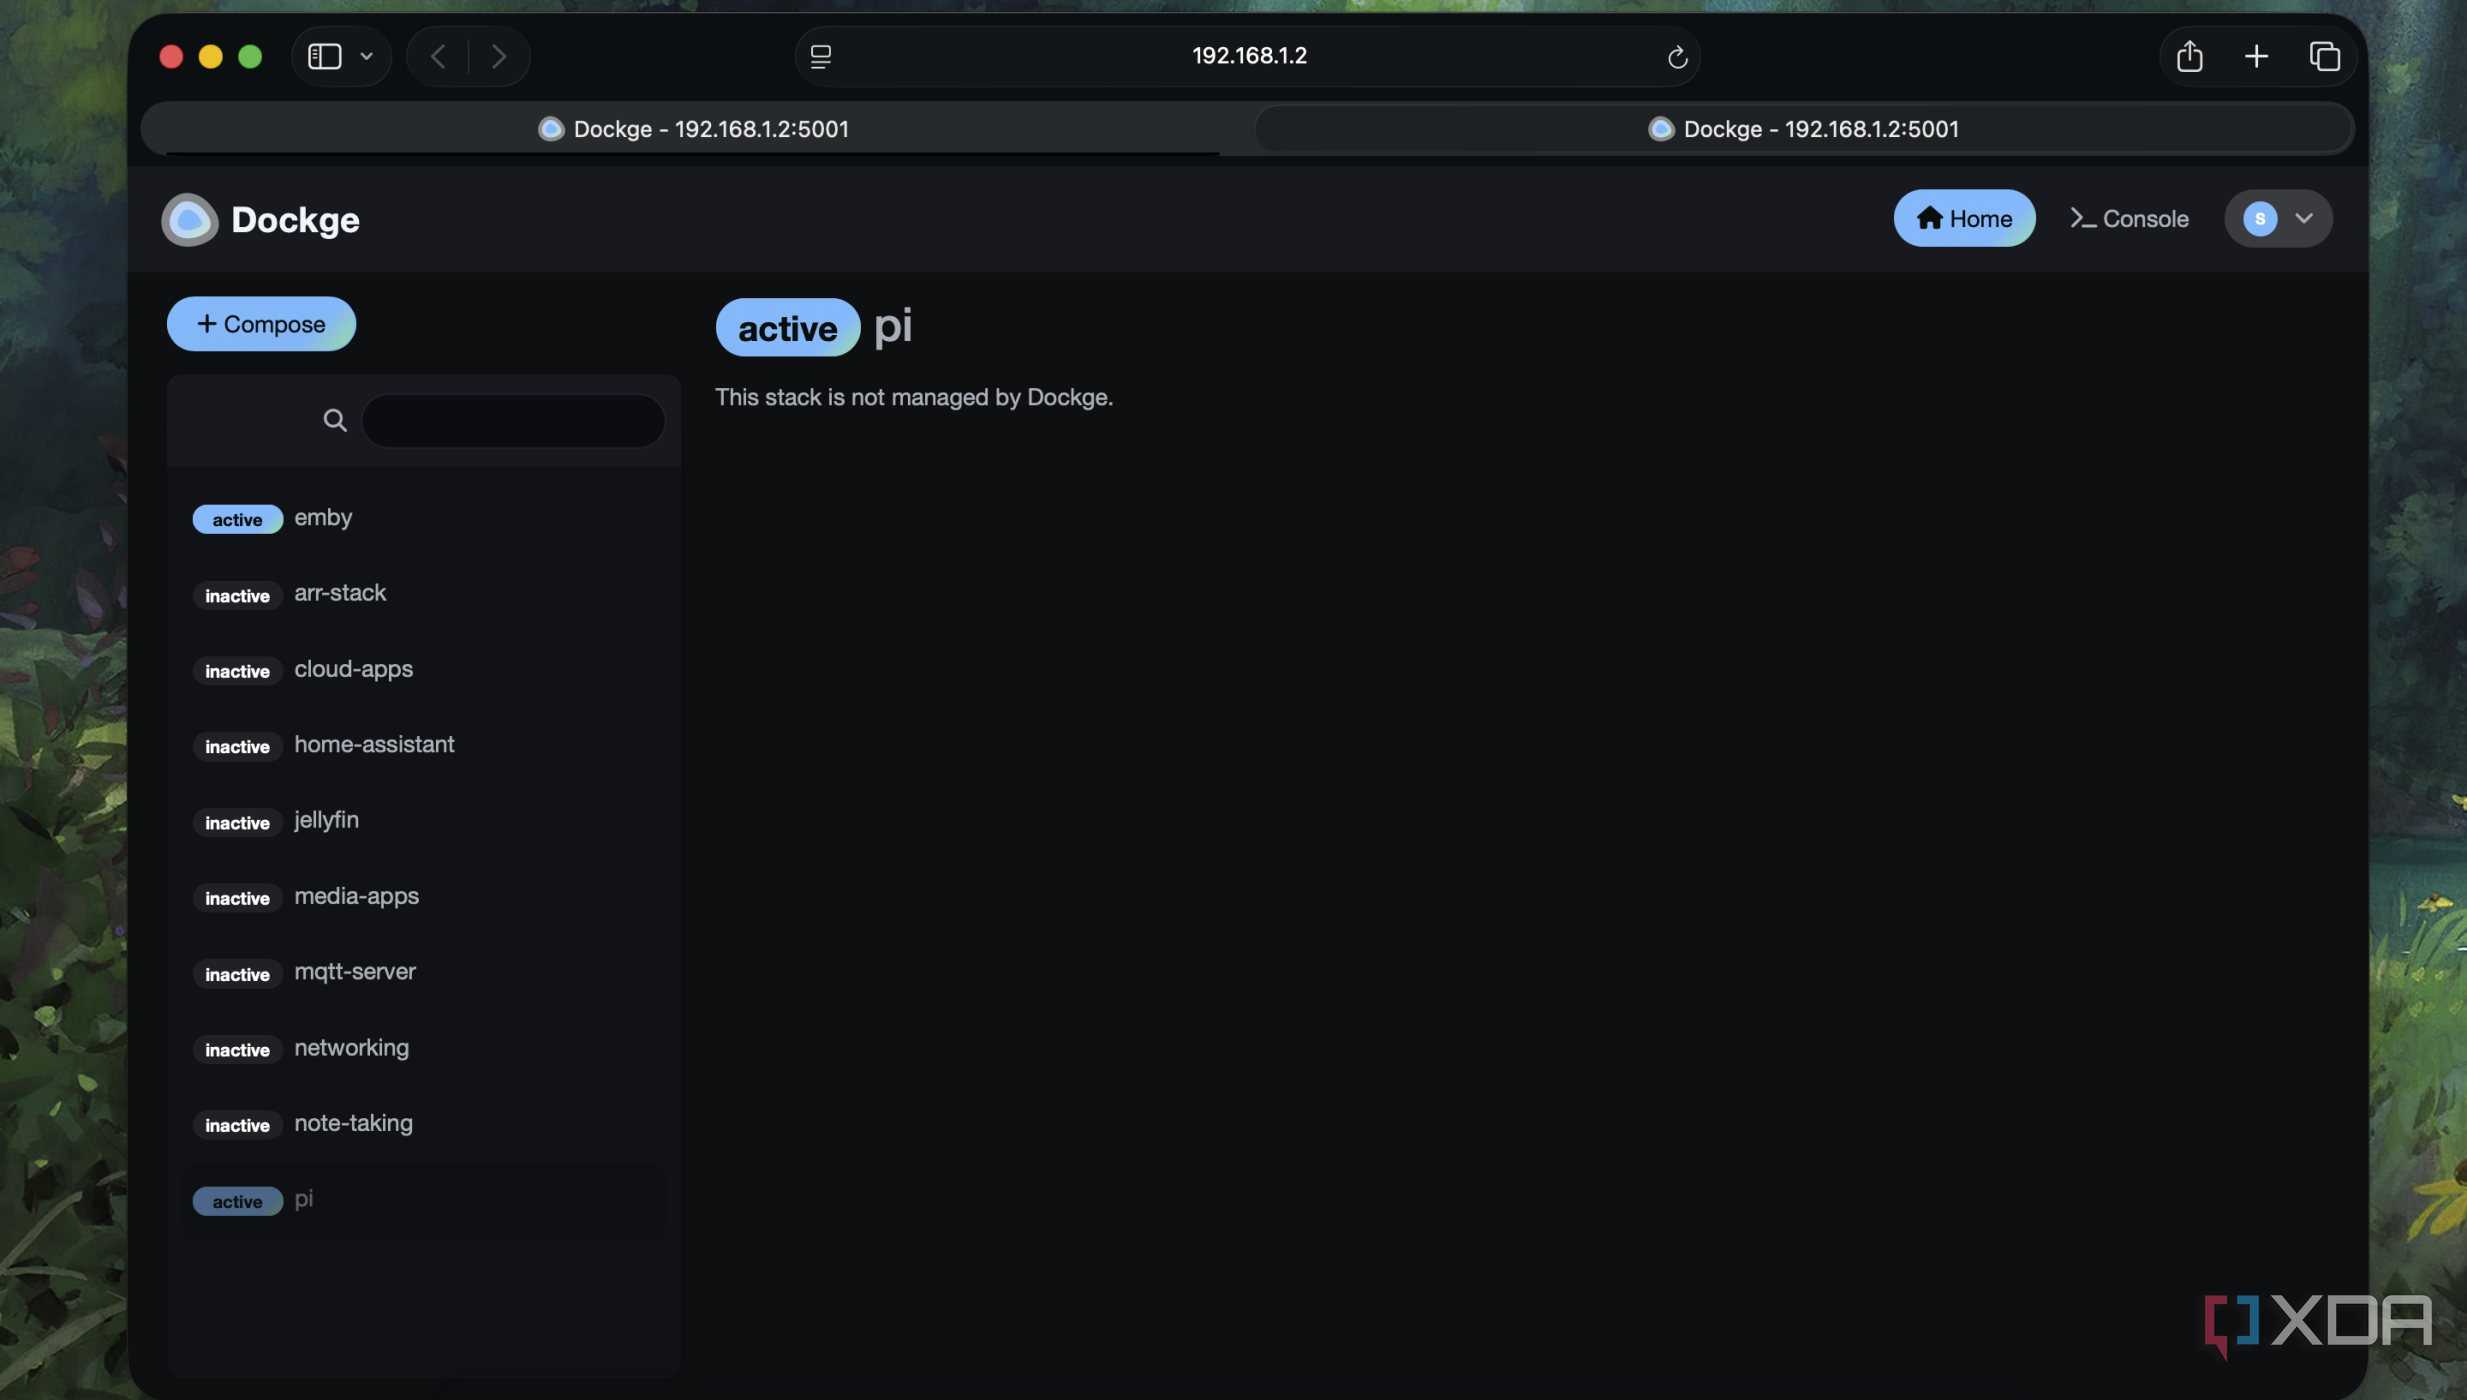Go back with the browser back arrow

[x=438, y=56]
